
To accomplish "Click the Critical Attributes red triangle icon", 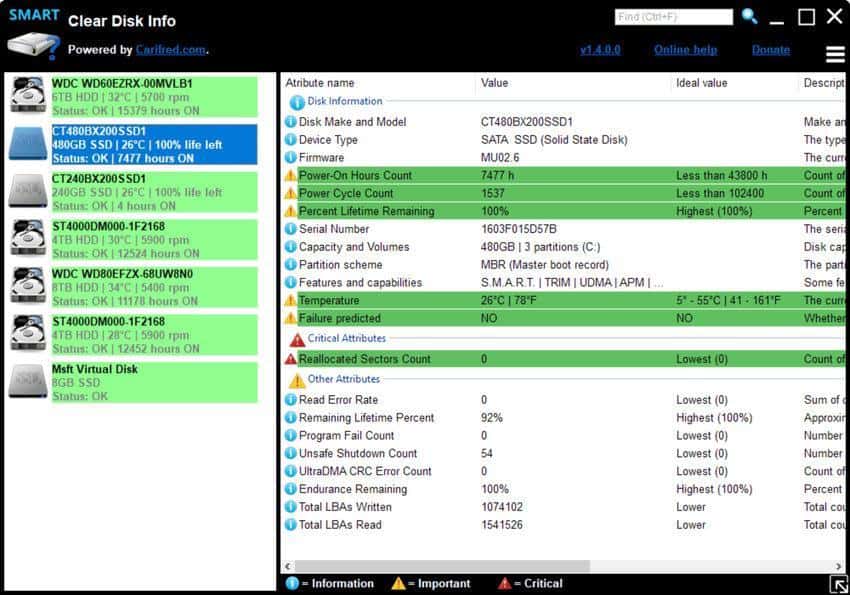I will (297, 340).
